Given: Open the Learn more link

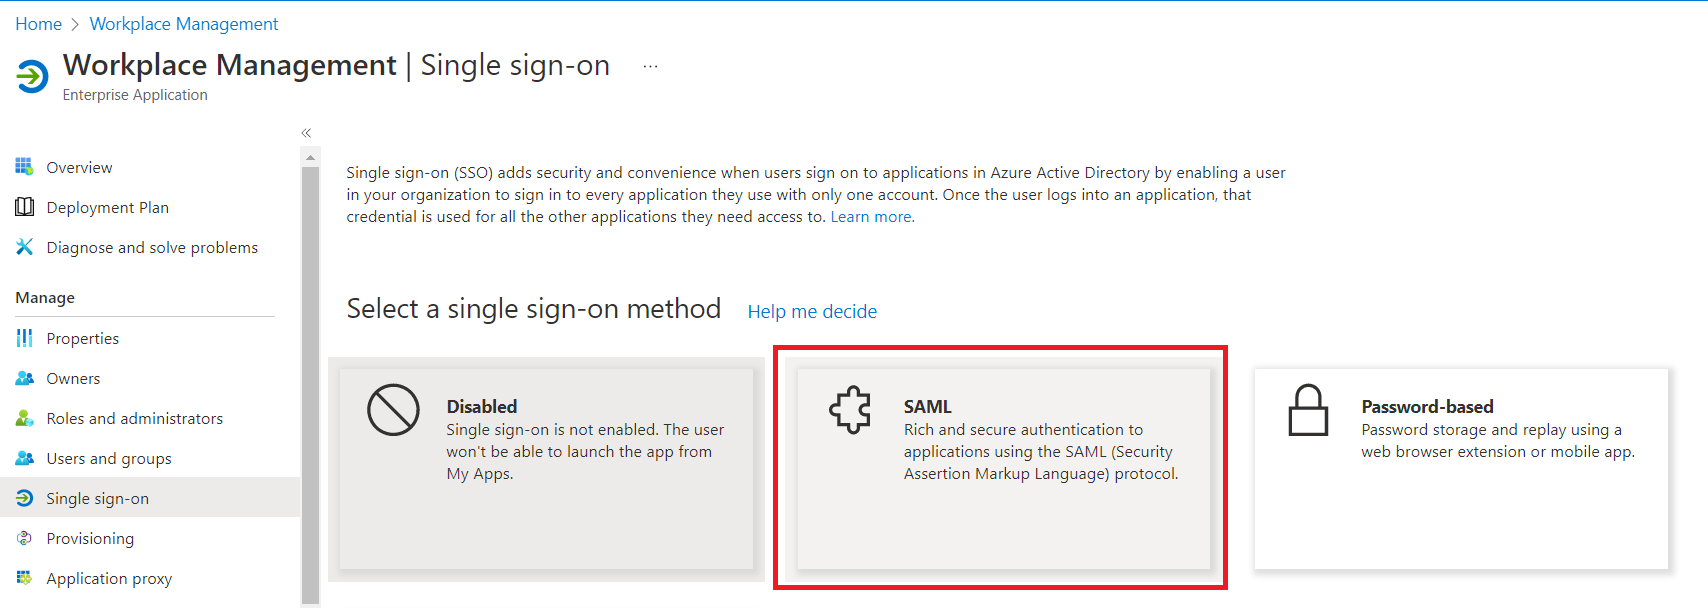Looking at the screenshot, I should point(871,217).
